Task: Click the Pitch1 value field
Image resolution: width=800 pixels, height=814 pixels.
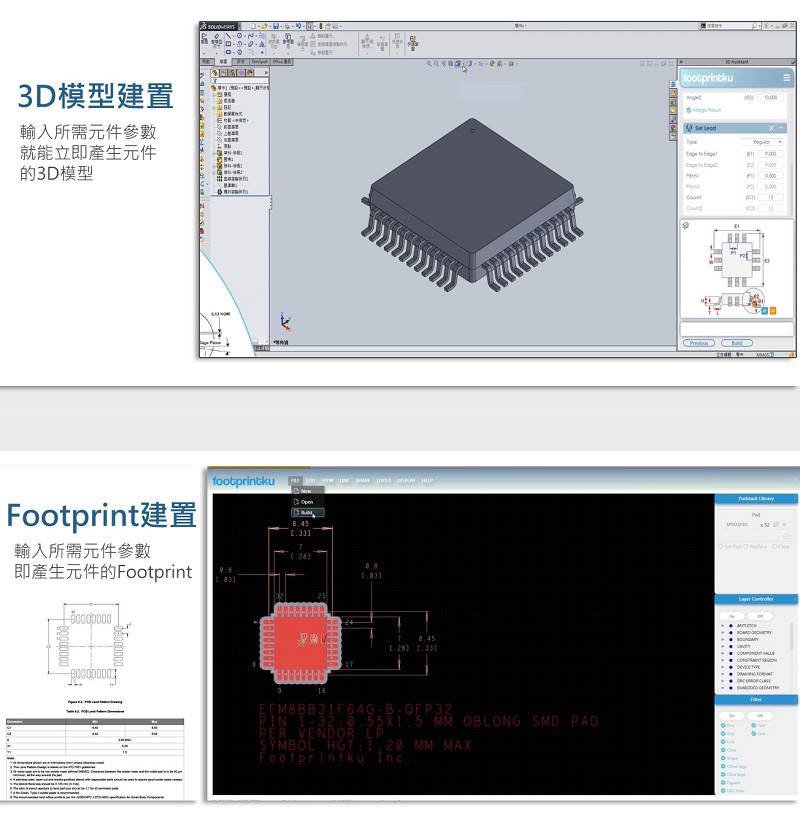Action: 770,176
